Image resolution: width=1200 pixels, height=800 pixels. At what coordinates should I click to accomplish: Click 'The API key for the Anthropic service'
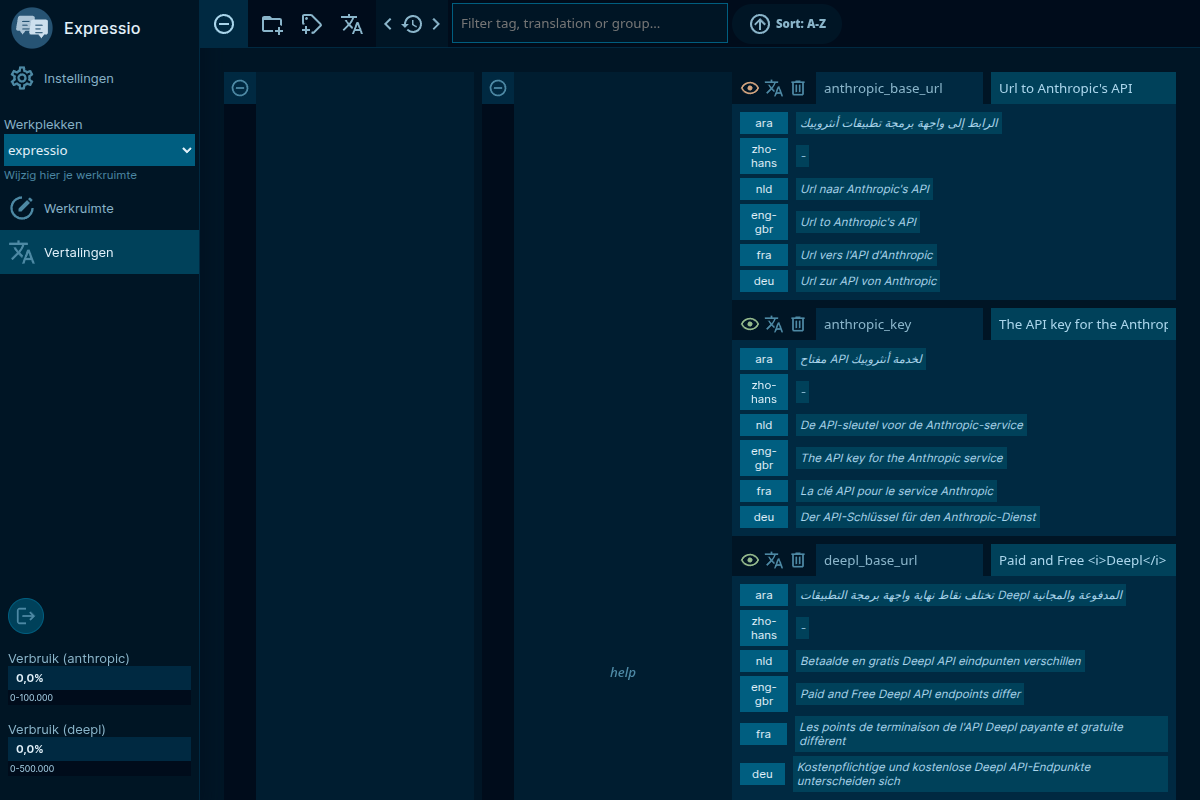click(x=901, y=458)
